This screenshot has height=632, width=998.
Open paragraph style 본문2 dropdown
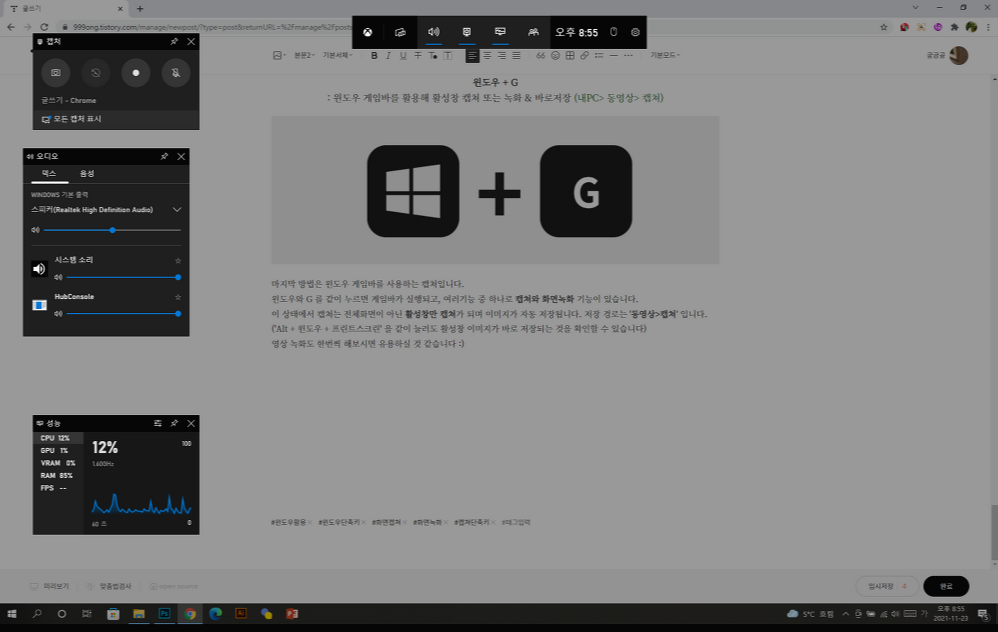304,55
